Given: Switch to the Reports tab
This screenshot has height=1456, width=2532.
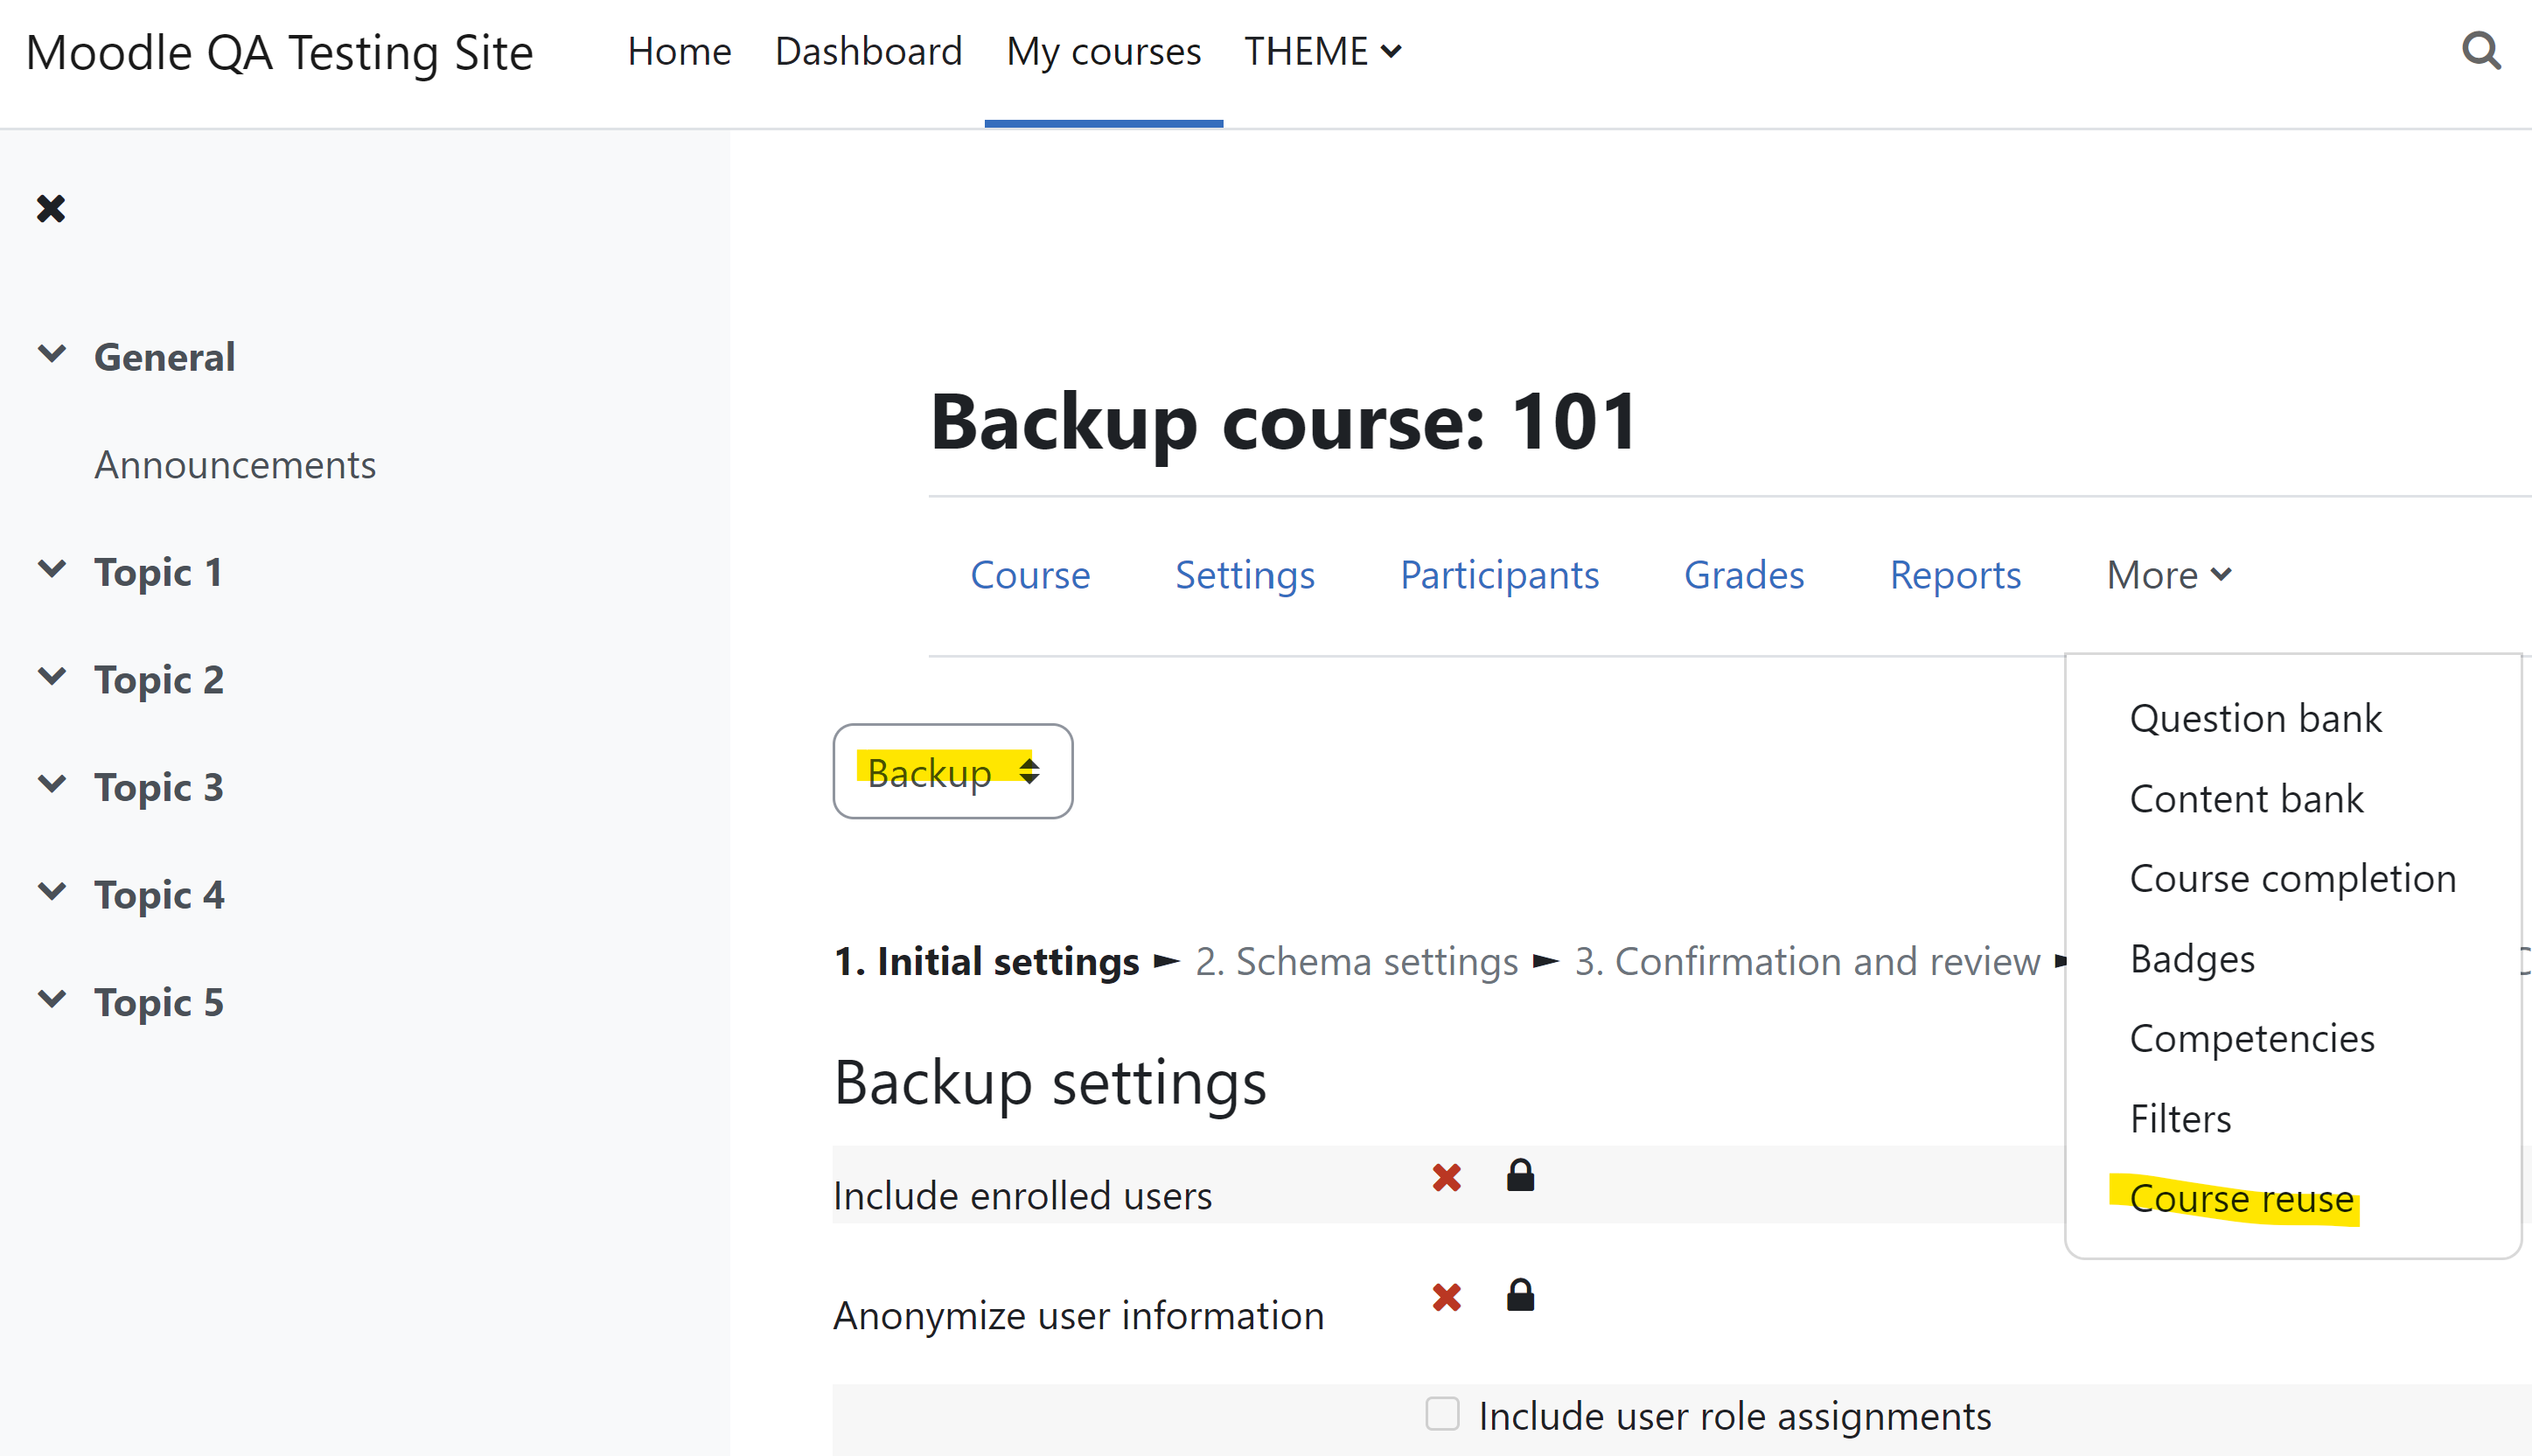Looking at the screenshot, I should (1955, 575).
